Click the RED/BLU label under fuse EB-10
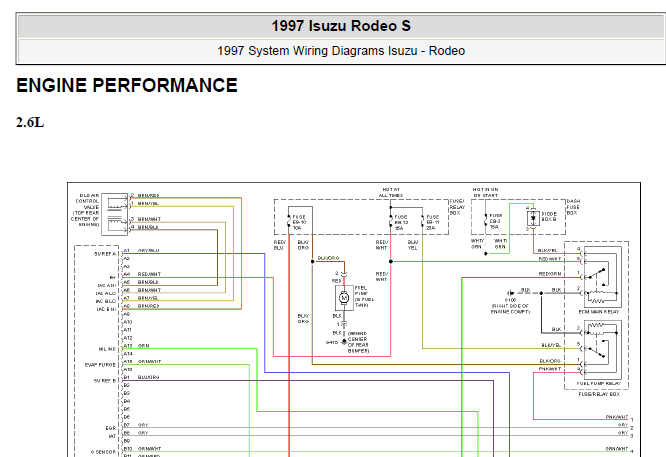 point(280,245)
